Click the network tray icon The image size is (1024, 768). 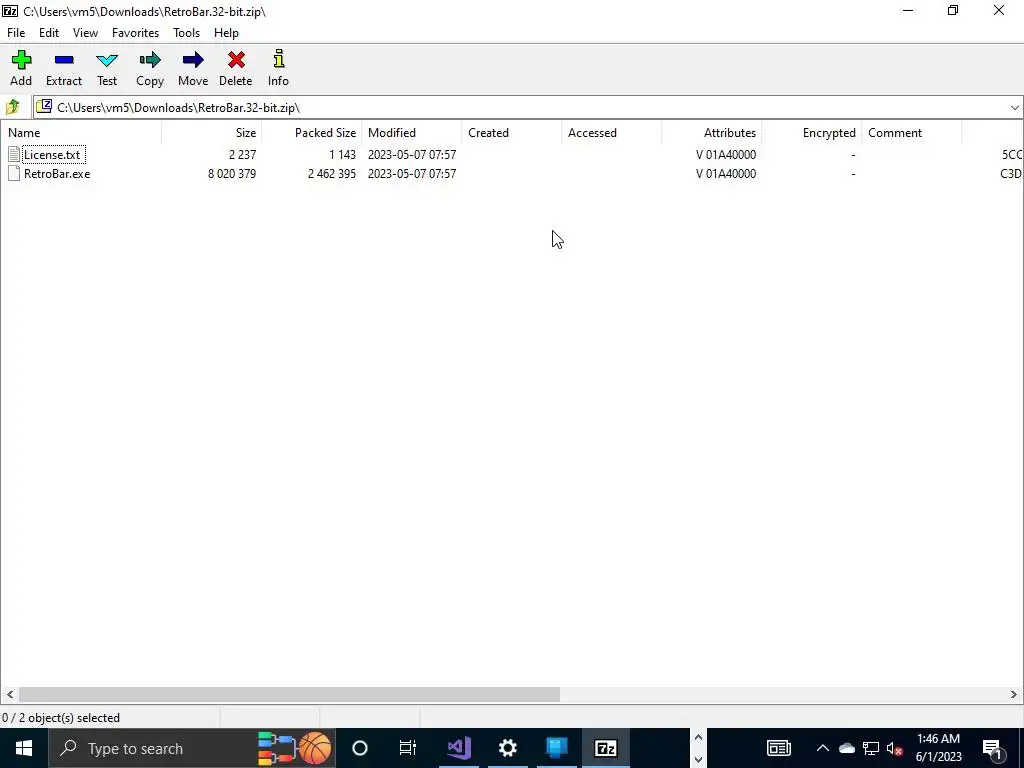[x=871, y=748]
